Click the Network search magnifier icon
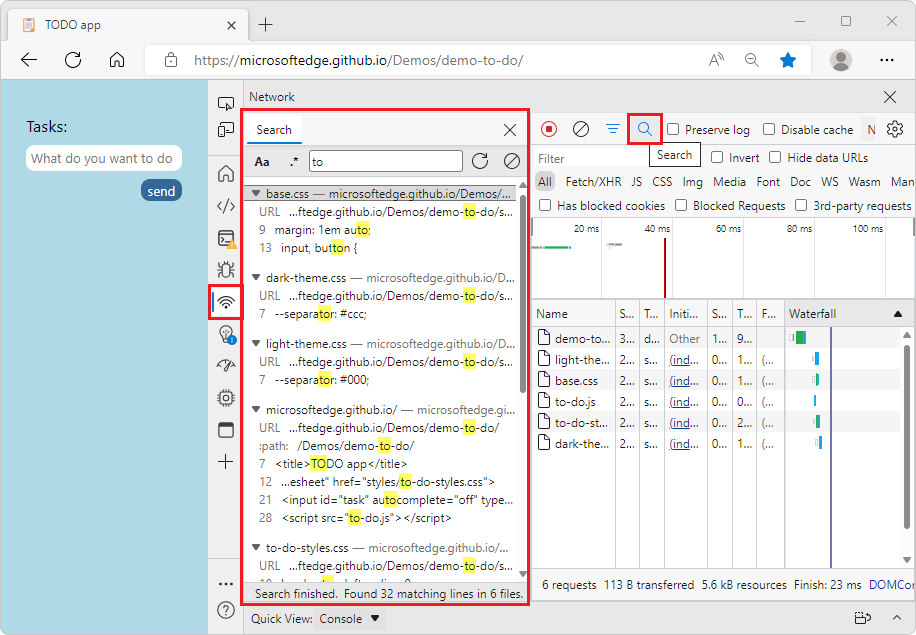Viewport: 916px width, 635px height. pos(644,129)
